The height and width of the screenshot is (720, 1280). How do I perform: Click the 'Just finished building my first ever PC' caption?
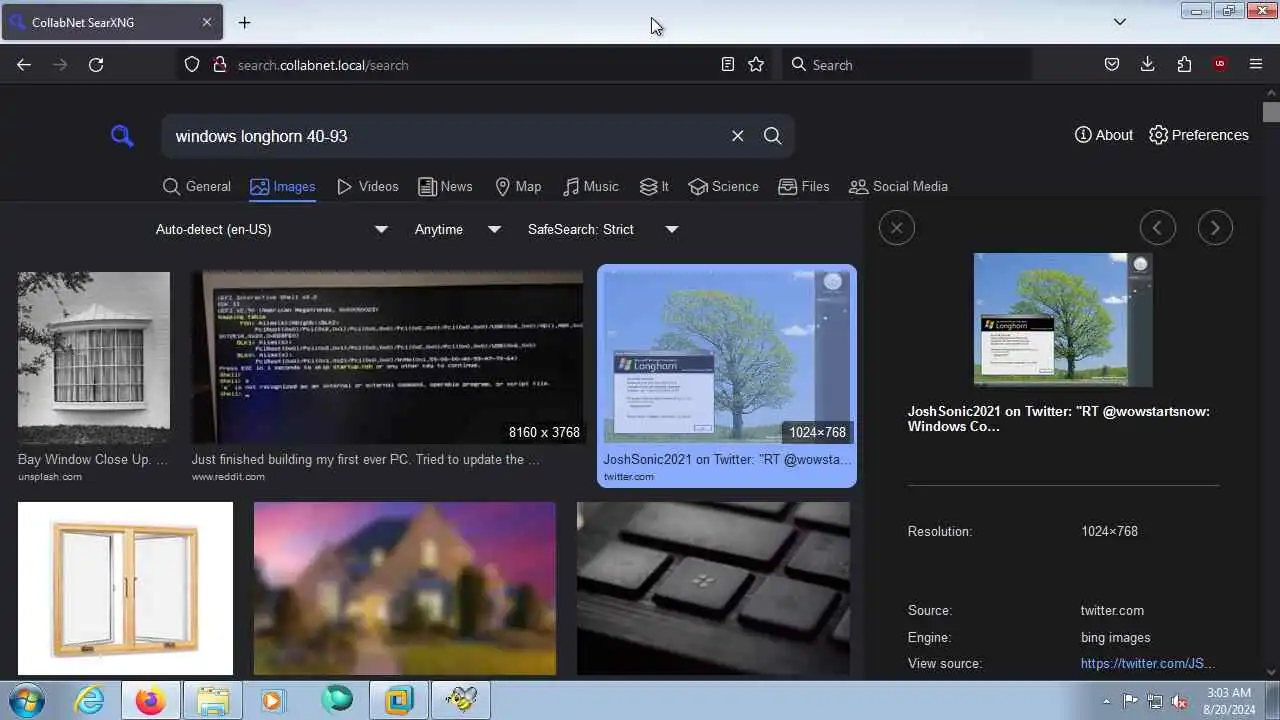[x=366, y=460]
